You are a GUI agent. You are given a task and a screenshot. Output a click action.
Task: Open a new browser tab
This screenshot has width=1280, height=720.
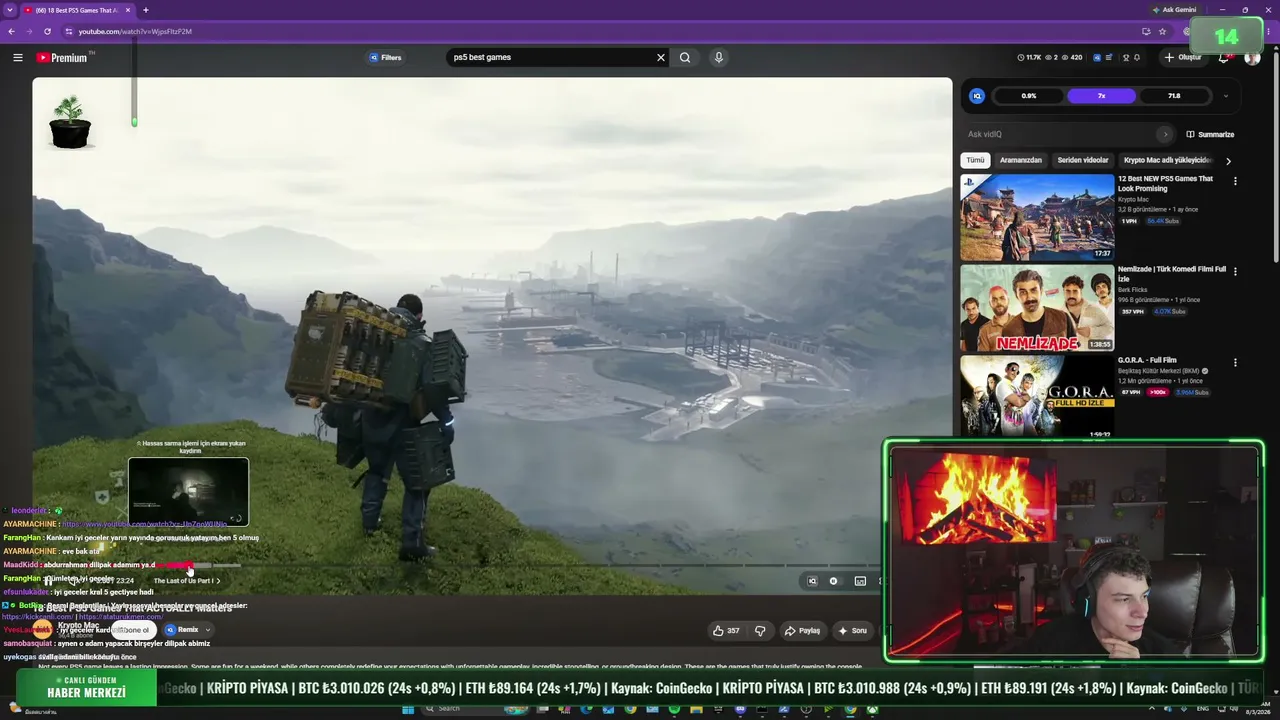(146, 10)
